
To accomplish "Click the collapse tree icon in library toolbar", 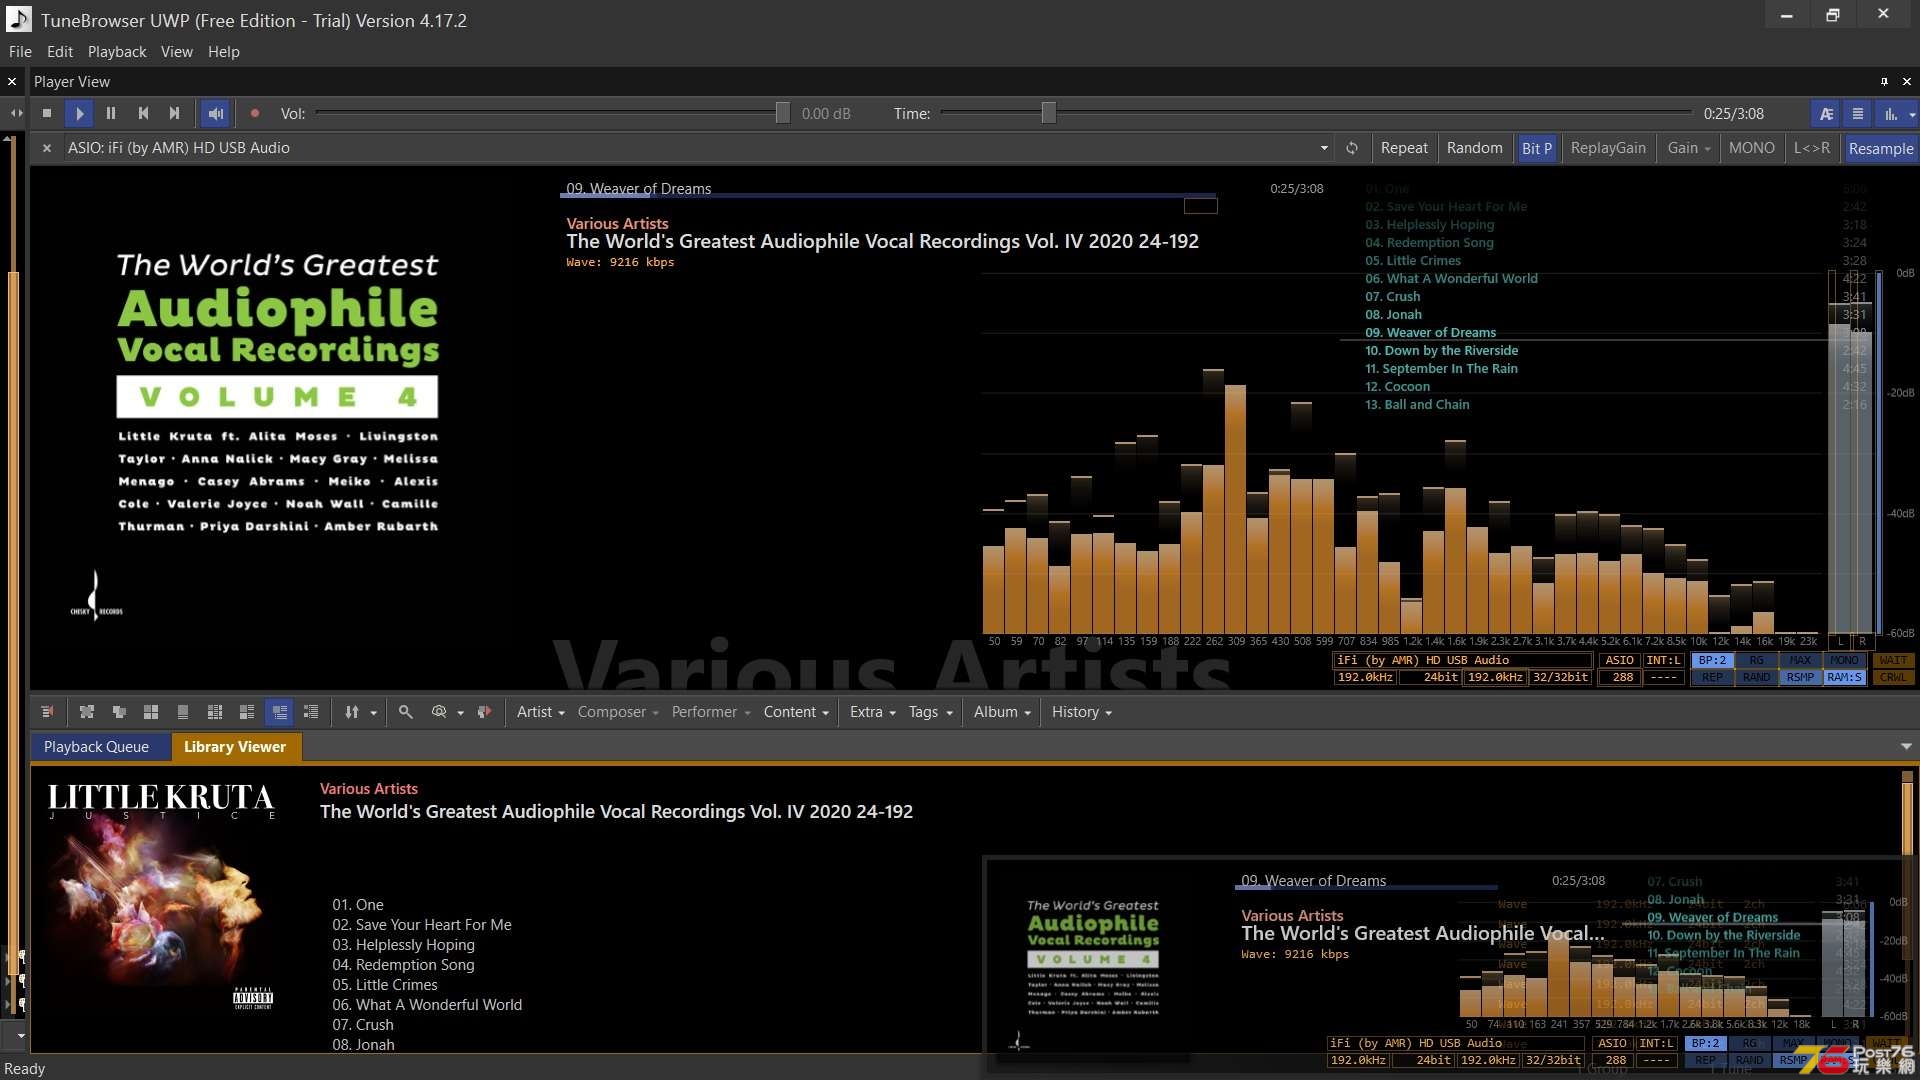I will click(x=119, y=712).
